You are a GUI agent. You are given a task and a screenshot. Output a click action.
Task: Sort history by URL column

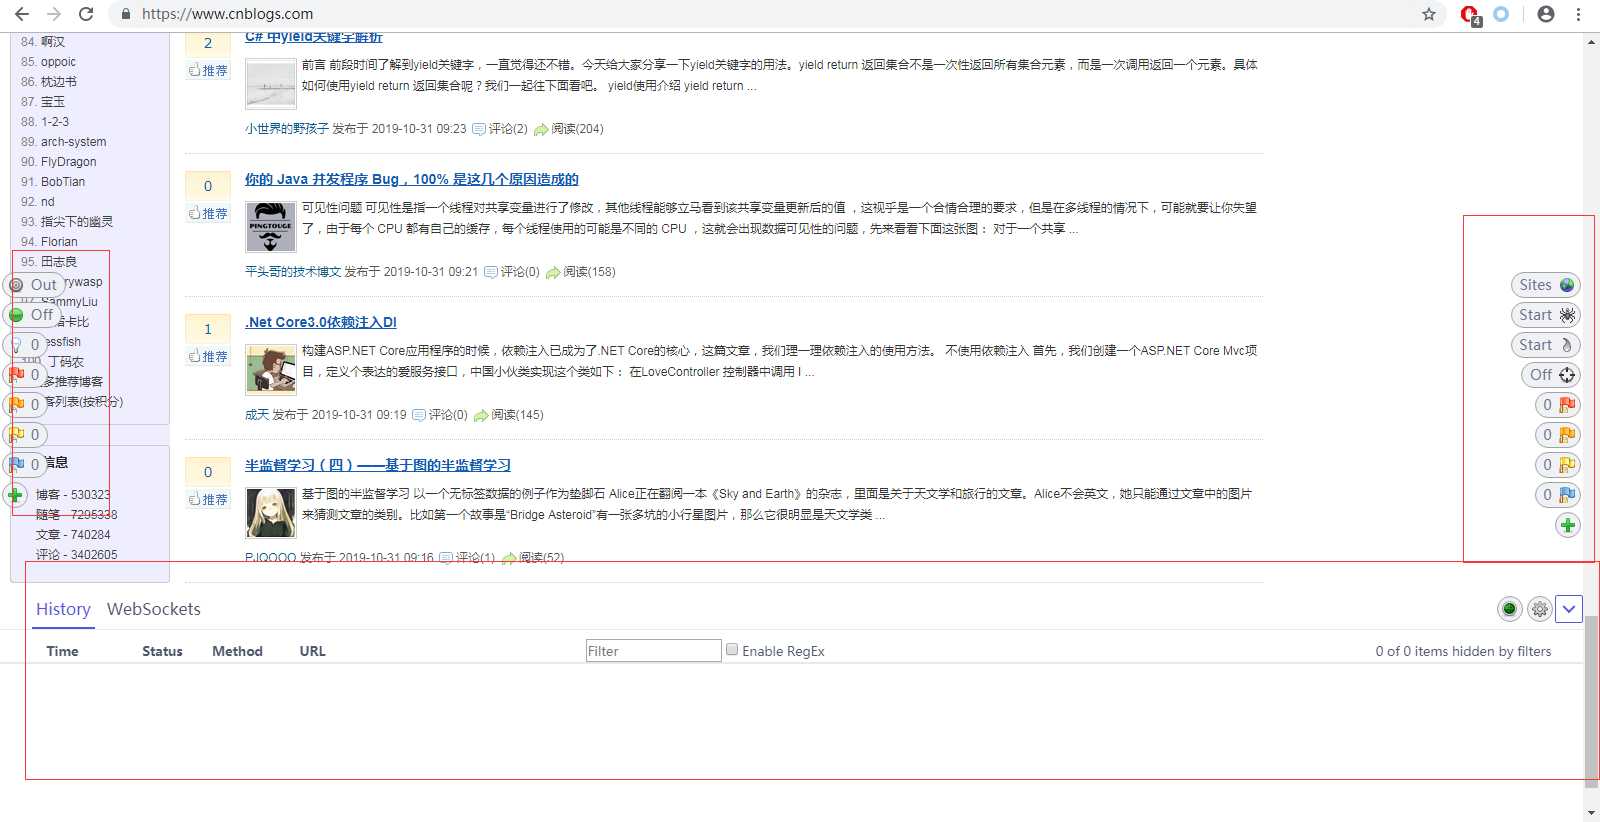click(312, 651)
